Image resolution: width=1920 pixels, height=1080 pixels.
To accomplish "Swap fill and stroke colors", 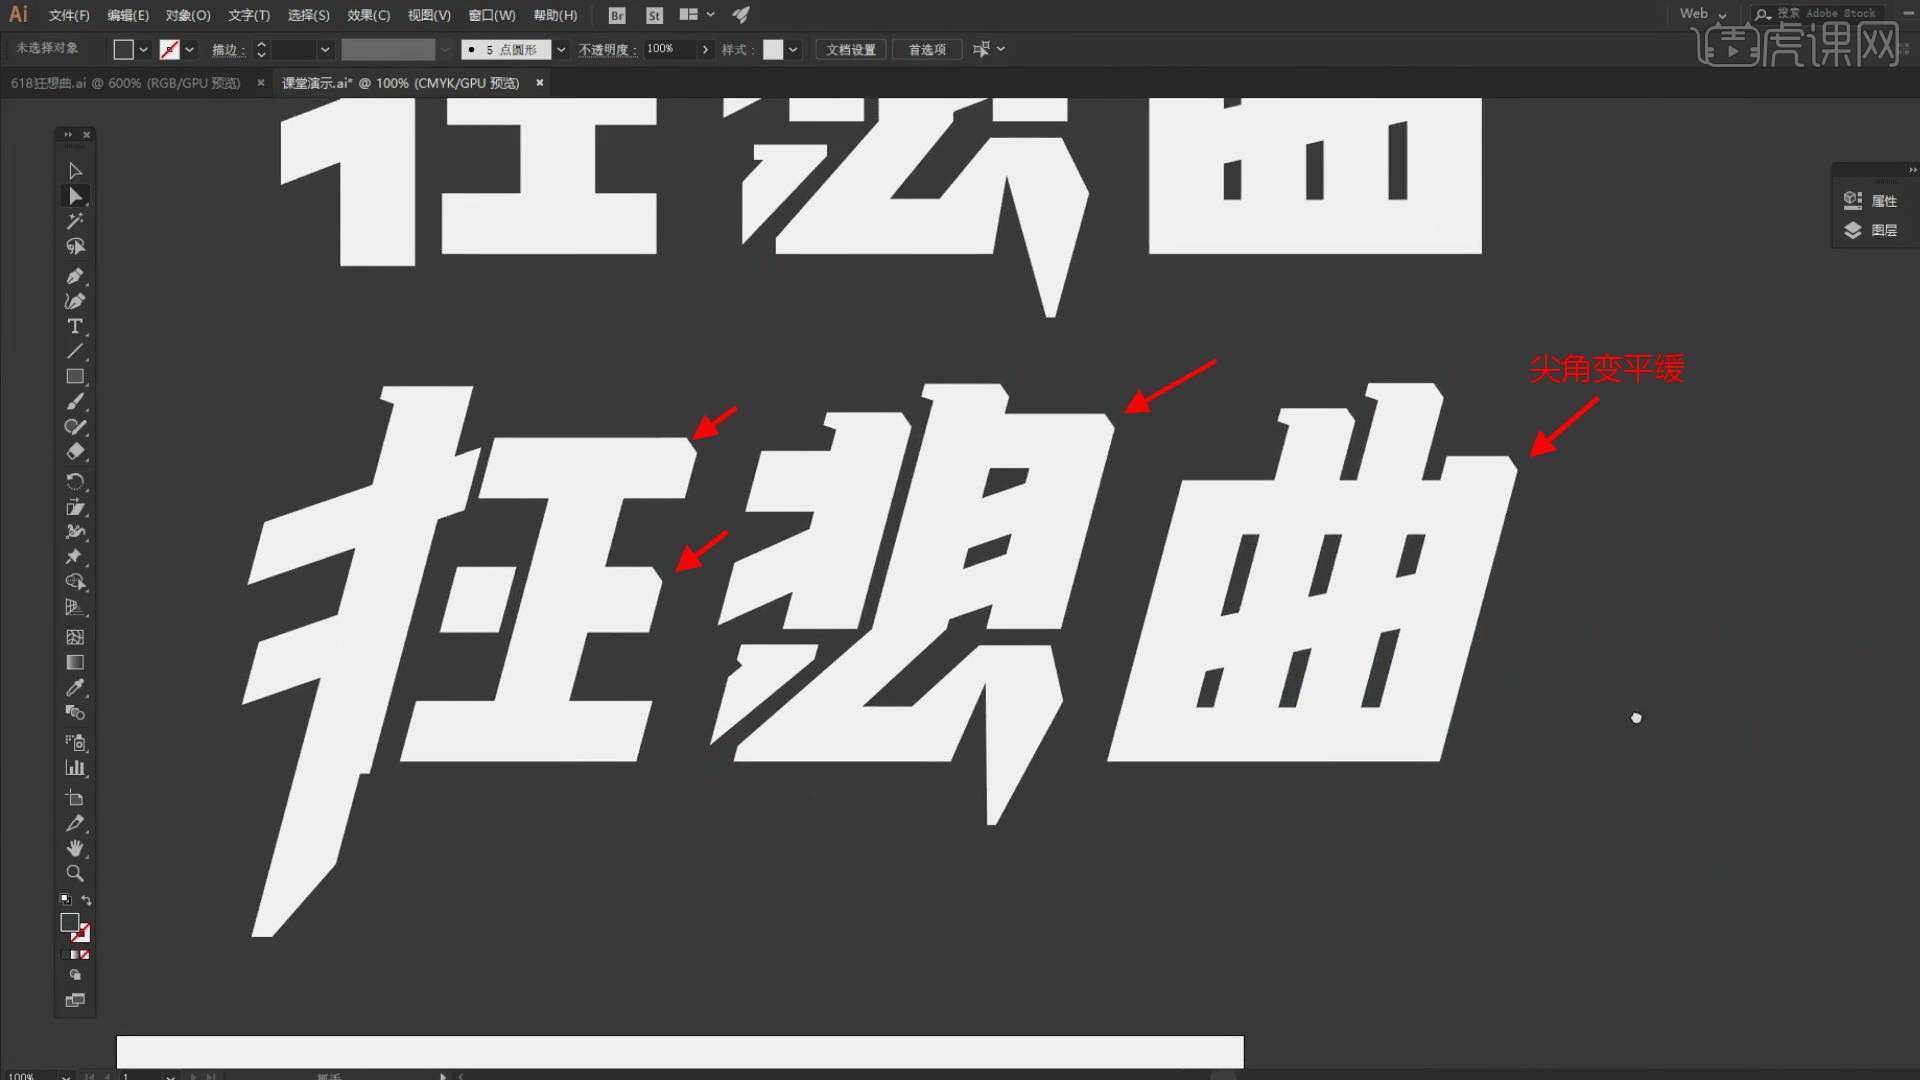I will [87, 900].
